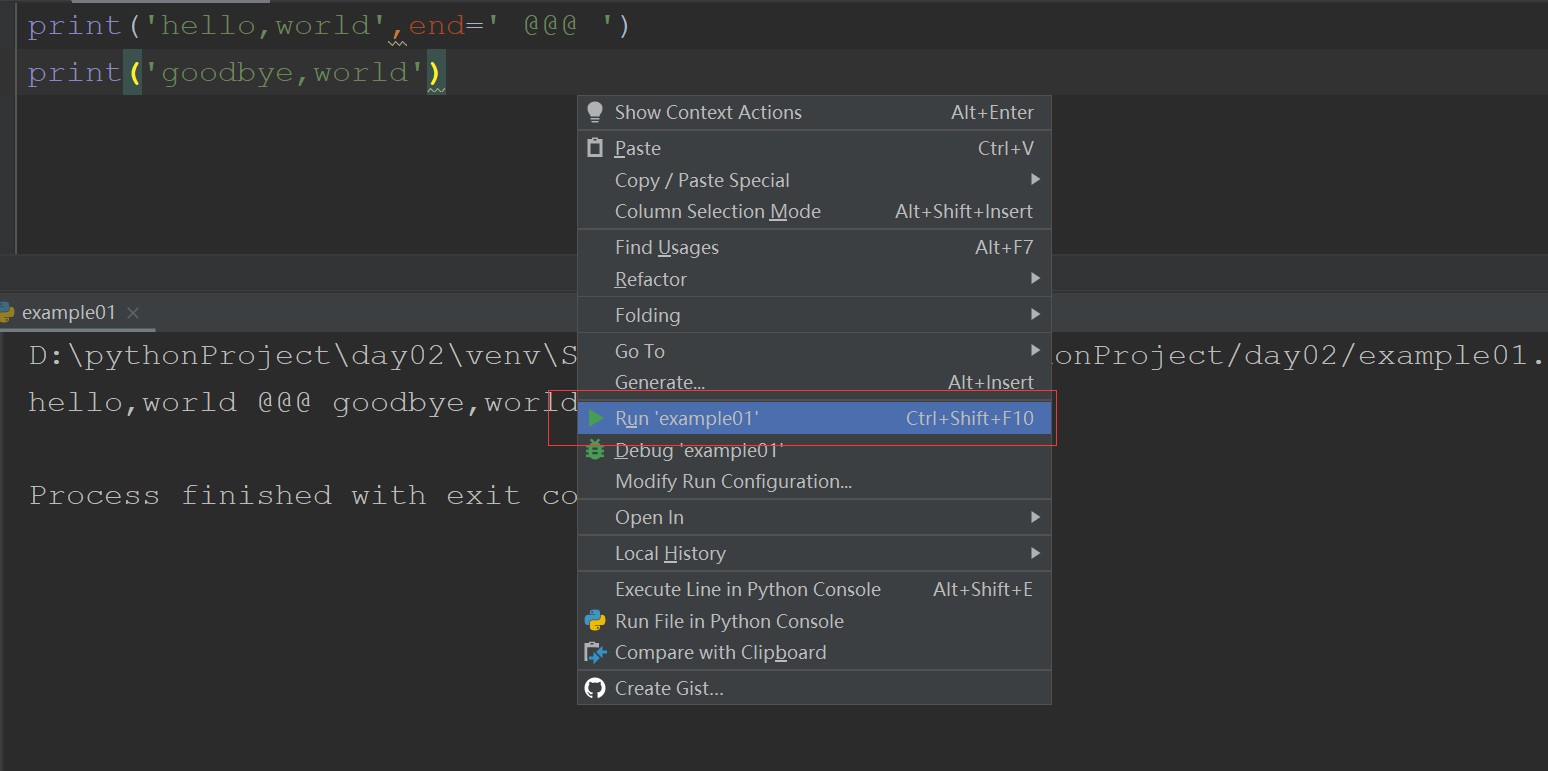Close the example01 run tab

133,313
